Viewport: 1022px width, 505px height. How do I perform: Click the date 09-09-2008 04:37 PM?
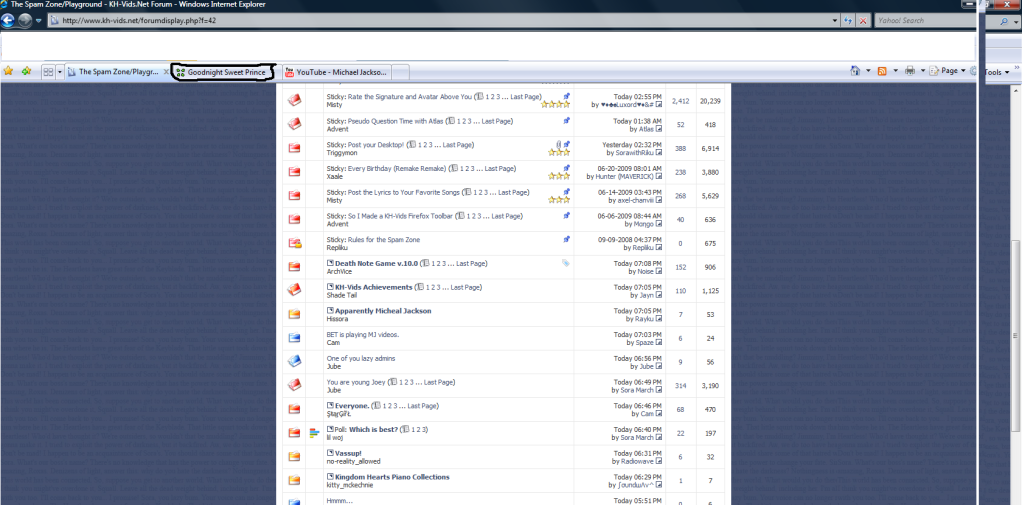point(631,240)
